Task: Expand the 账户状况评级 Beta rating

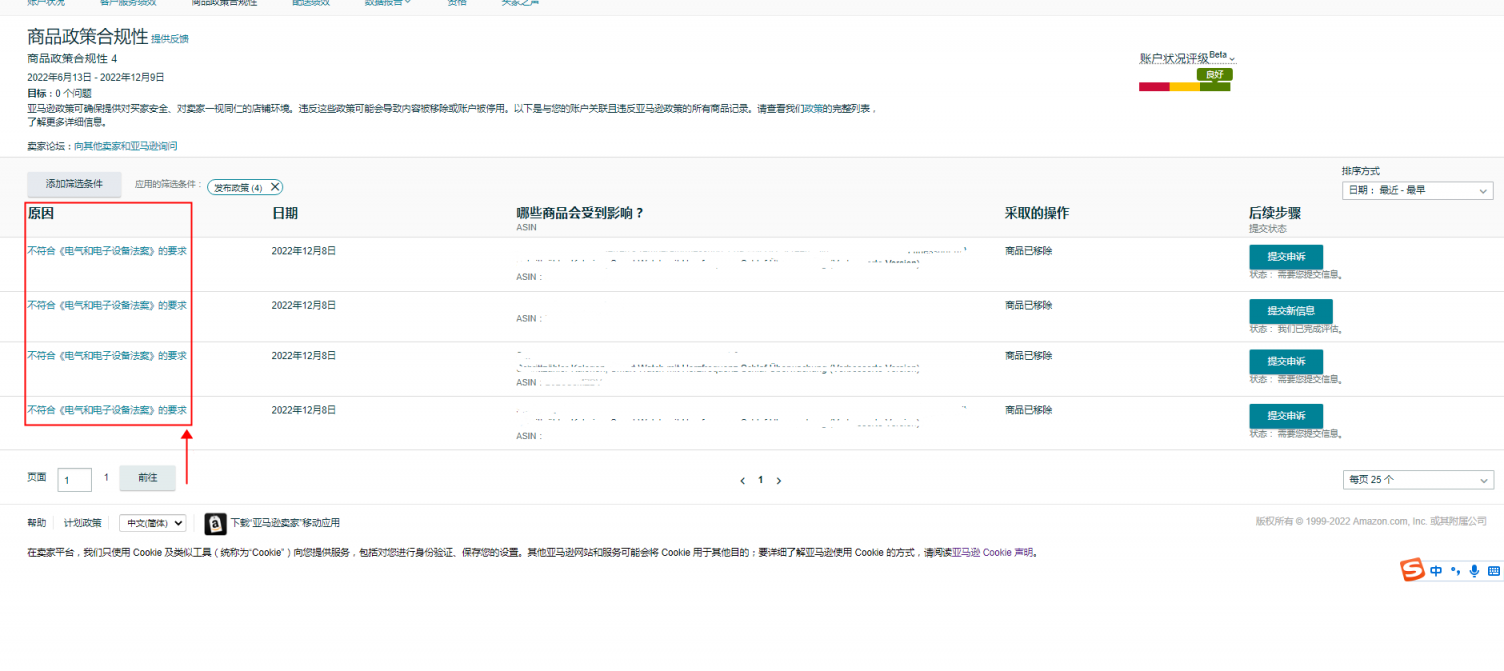Action: point(1187,59)
